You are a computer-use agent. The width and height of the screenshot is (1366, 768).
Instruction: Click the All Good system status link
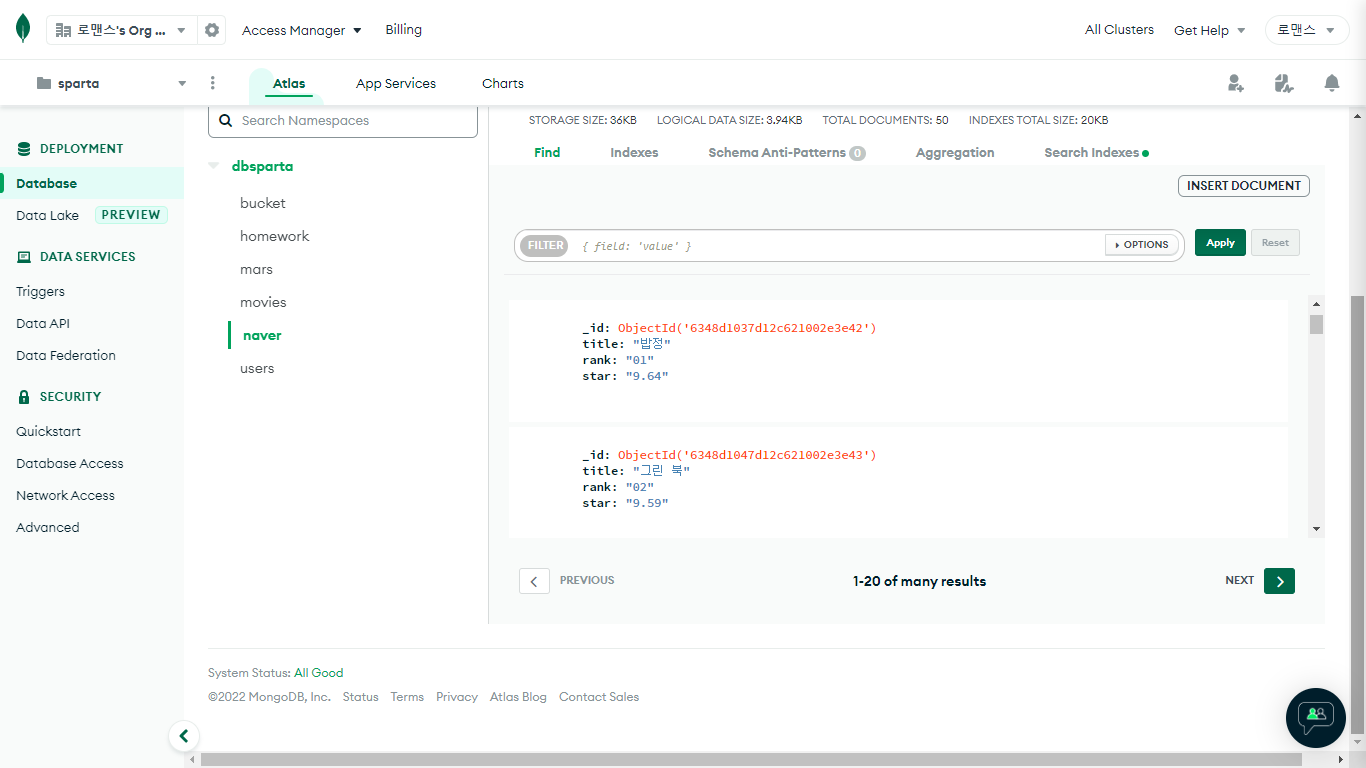(318, 673)
